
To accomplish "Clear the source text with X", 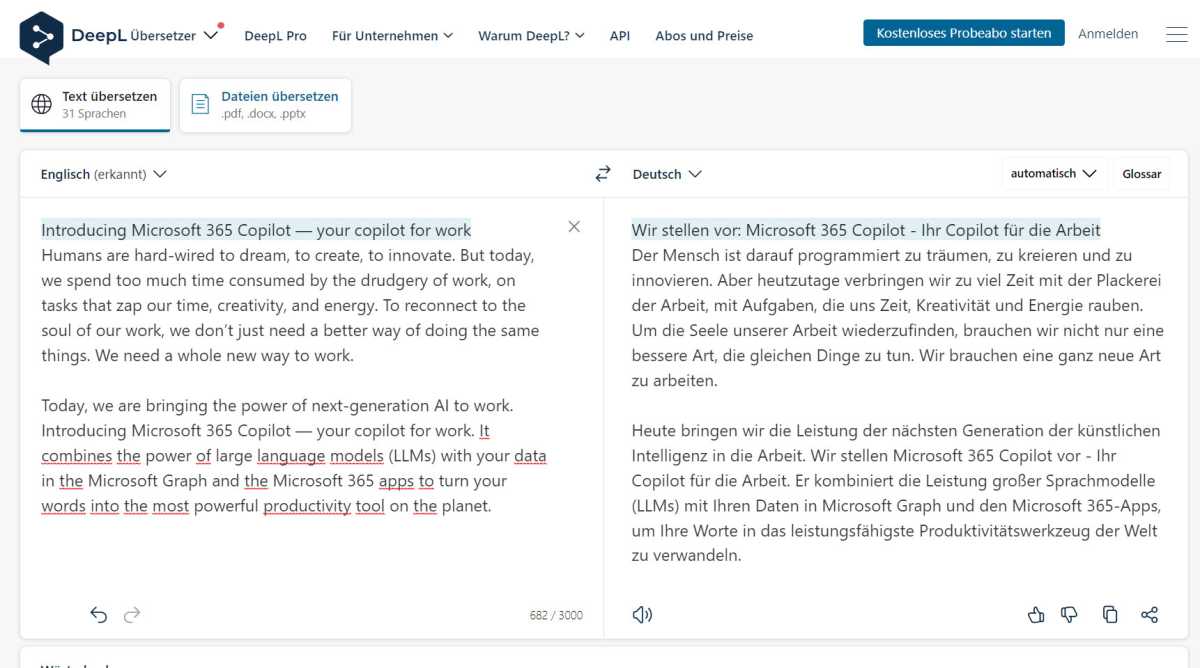I will click(574, 227).
